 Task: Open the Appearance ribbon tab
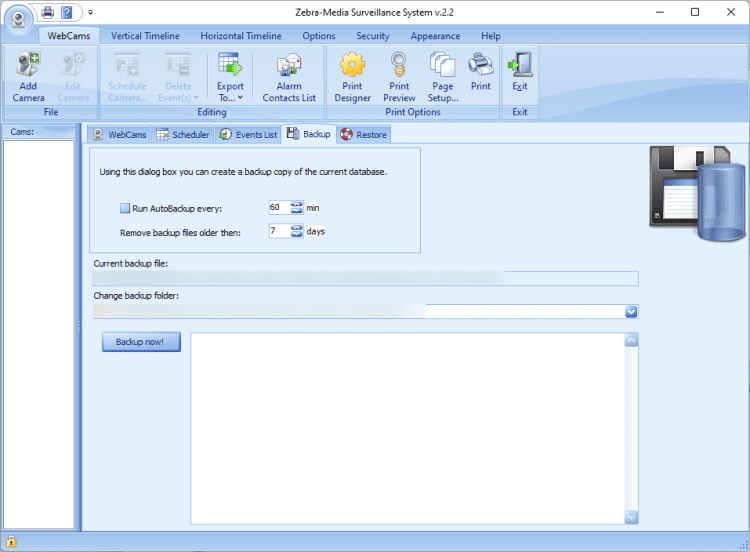[435, 36]
